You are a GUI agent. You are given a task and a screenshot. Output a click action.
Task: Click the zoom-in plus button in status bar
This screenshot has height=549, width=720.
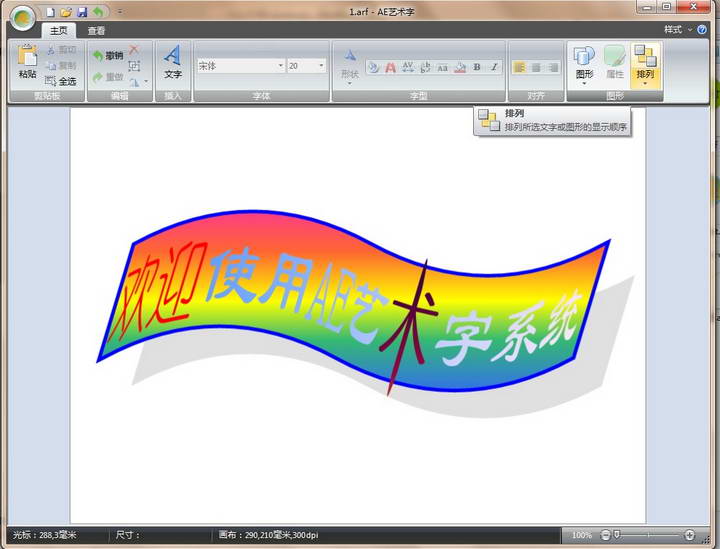coord(690,536)
